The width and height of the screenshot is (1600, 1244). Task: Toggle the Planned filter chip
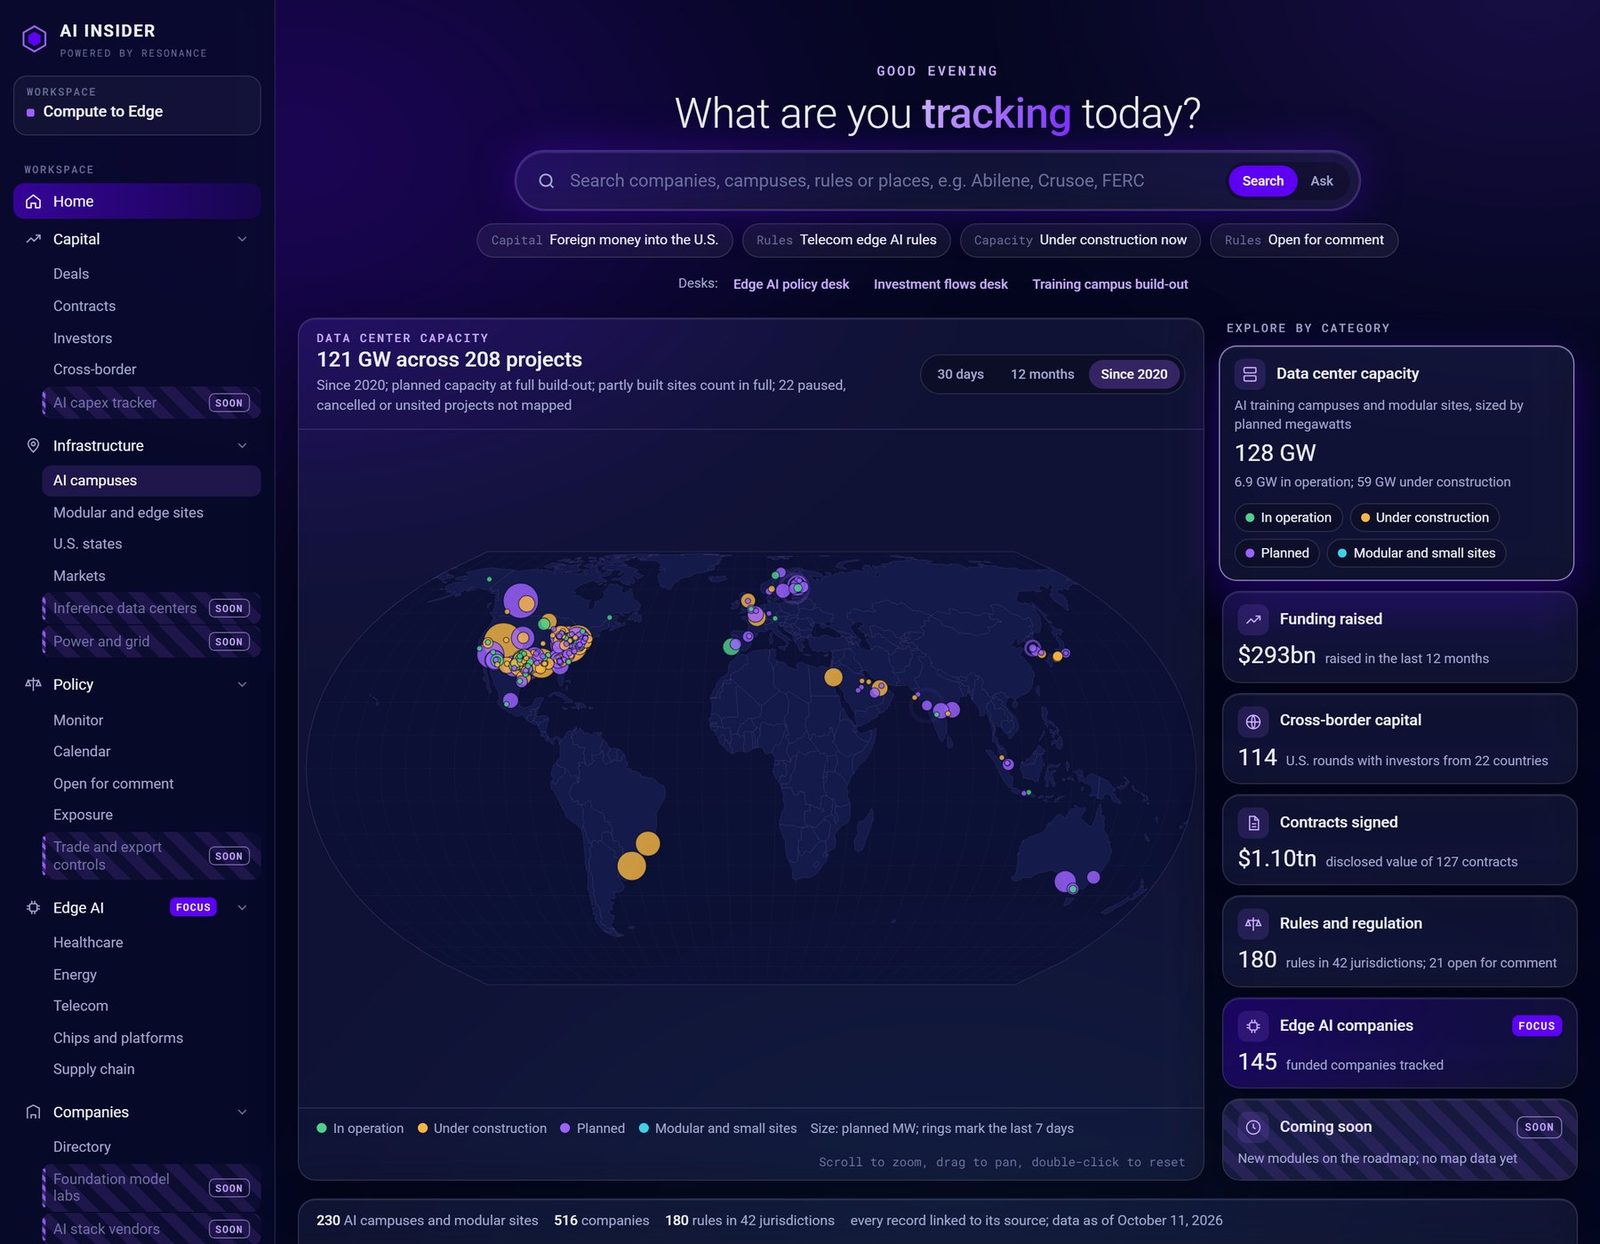pos(1277,553)
